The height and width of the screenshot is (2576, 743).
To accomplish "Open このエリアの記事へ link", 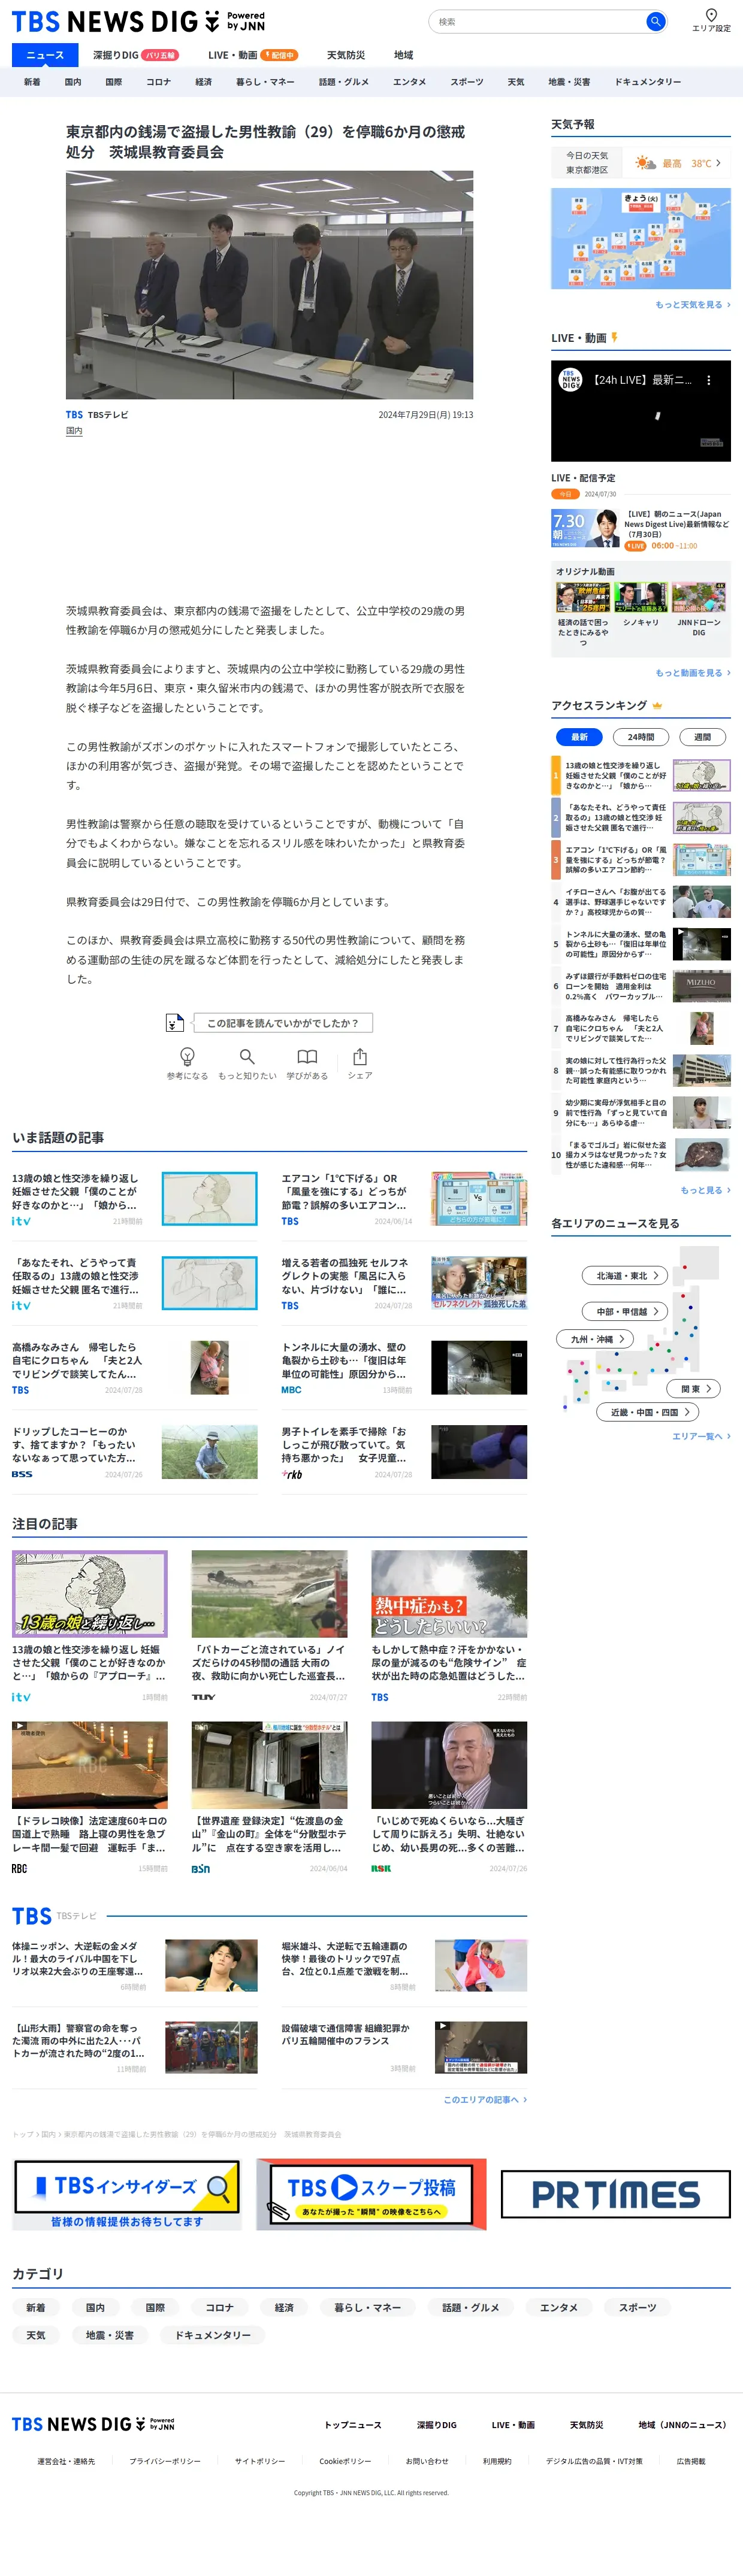I will coord(485,2100).
